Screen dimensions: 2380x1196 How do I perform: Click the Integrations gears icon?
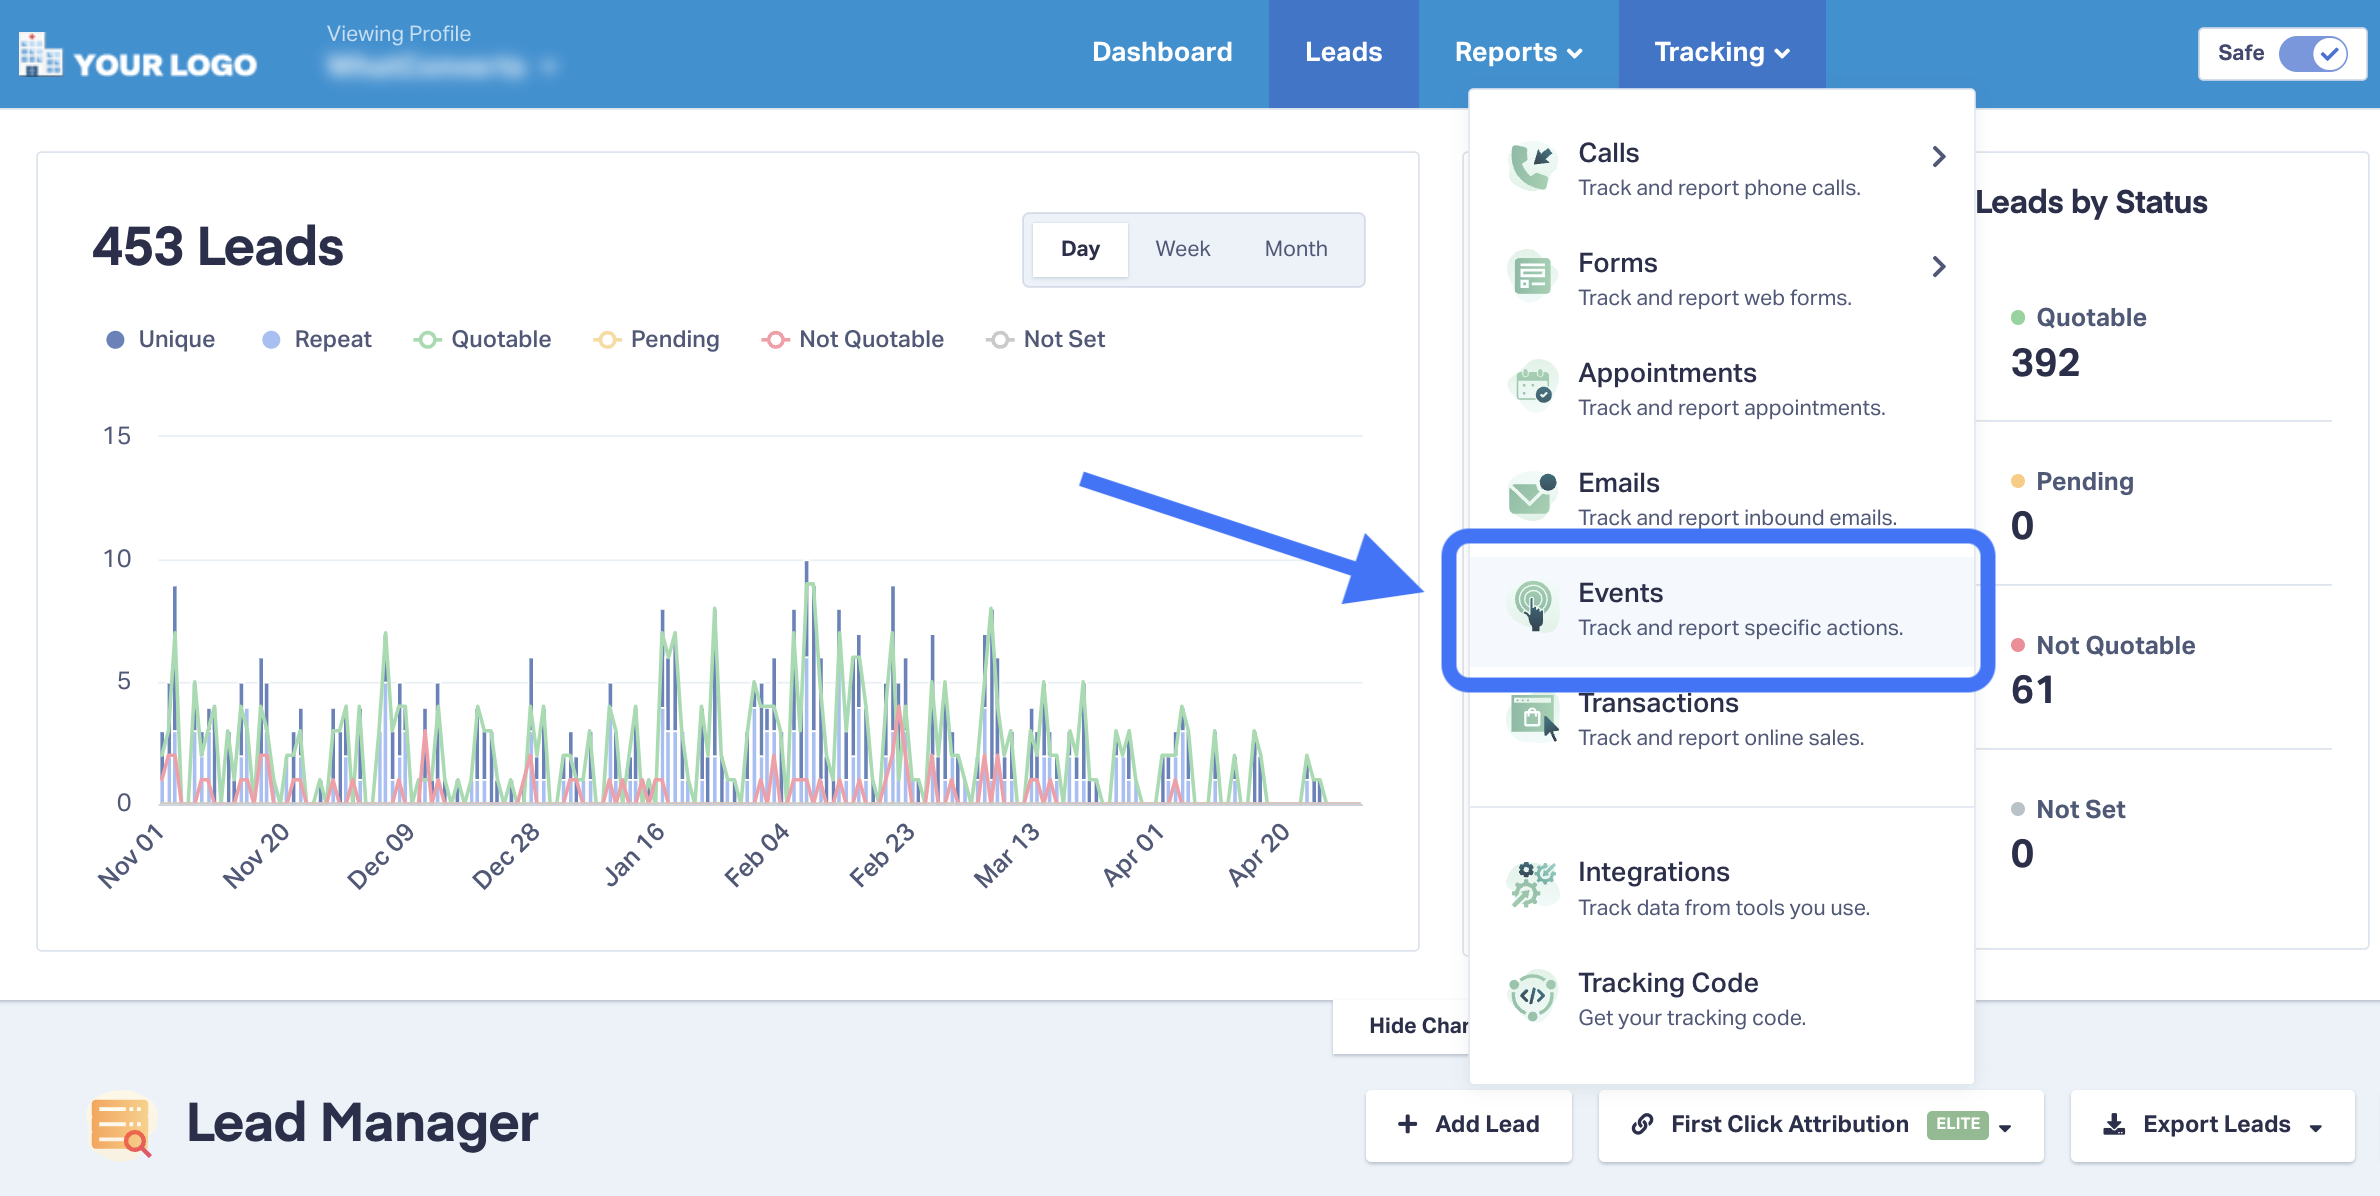(x=1531, y=885)
